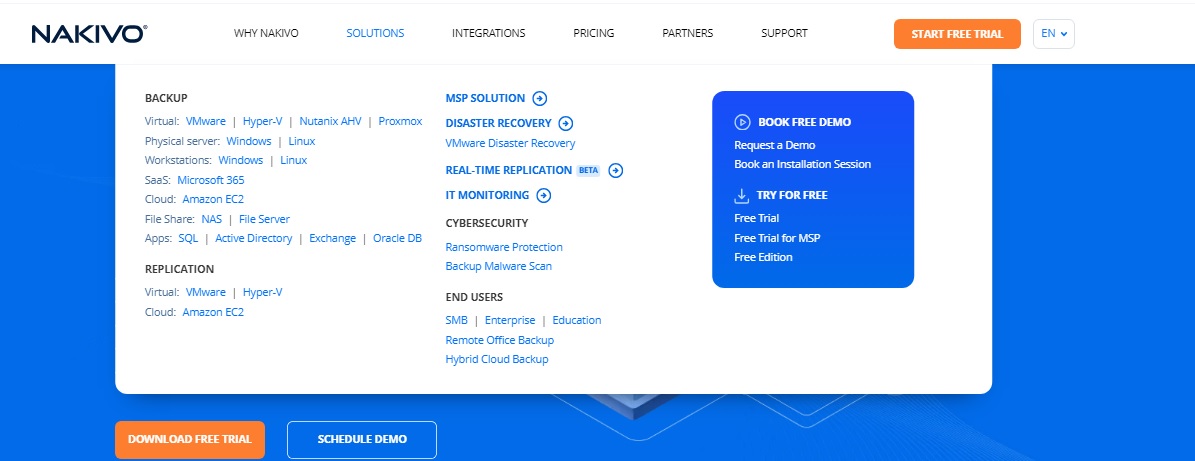Click the arrow icon beside IT Monitoring
The height and width of the screenshot is (461, 1195).
pos(543,196)
